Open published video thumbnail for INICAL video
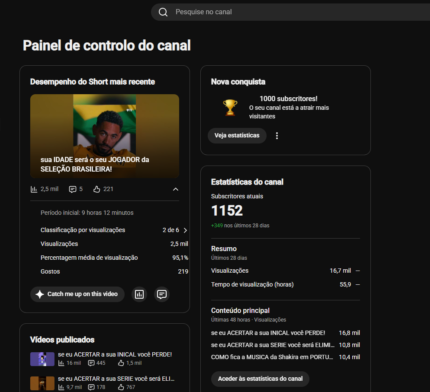Viewport: 430px width, 392px height. pos(42,359)
